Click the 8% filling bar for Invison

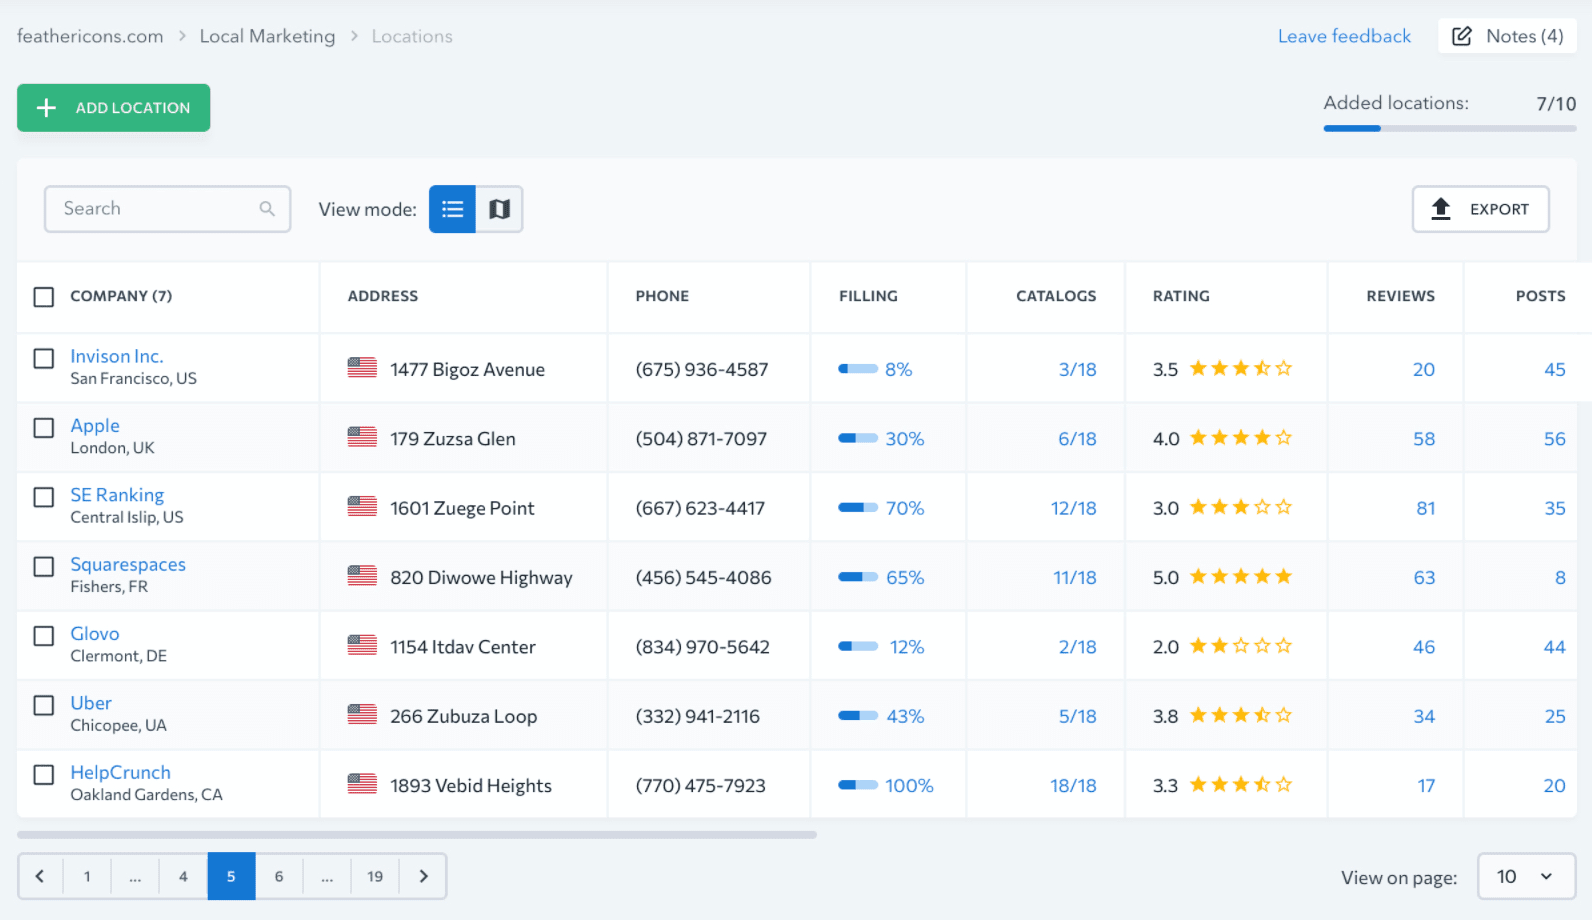[858, 369]
